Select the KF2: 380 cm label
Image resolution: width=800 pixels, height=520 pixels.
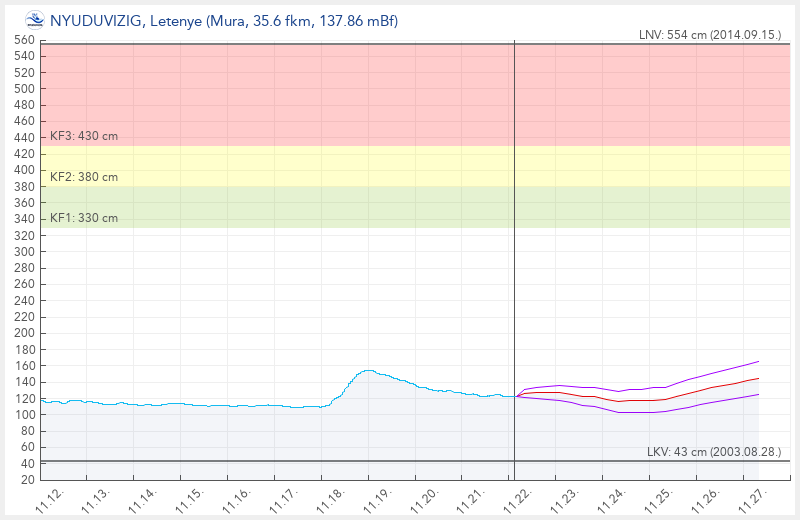84,177
